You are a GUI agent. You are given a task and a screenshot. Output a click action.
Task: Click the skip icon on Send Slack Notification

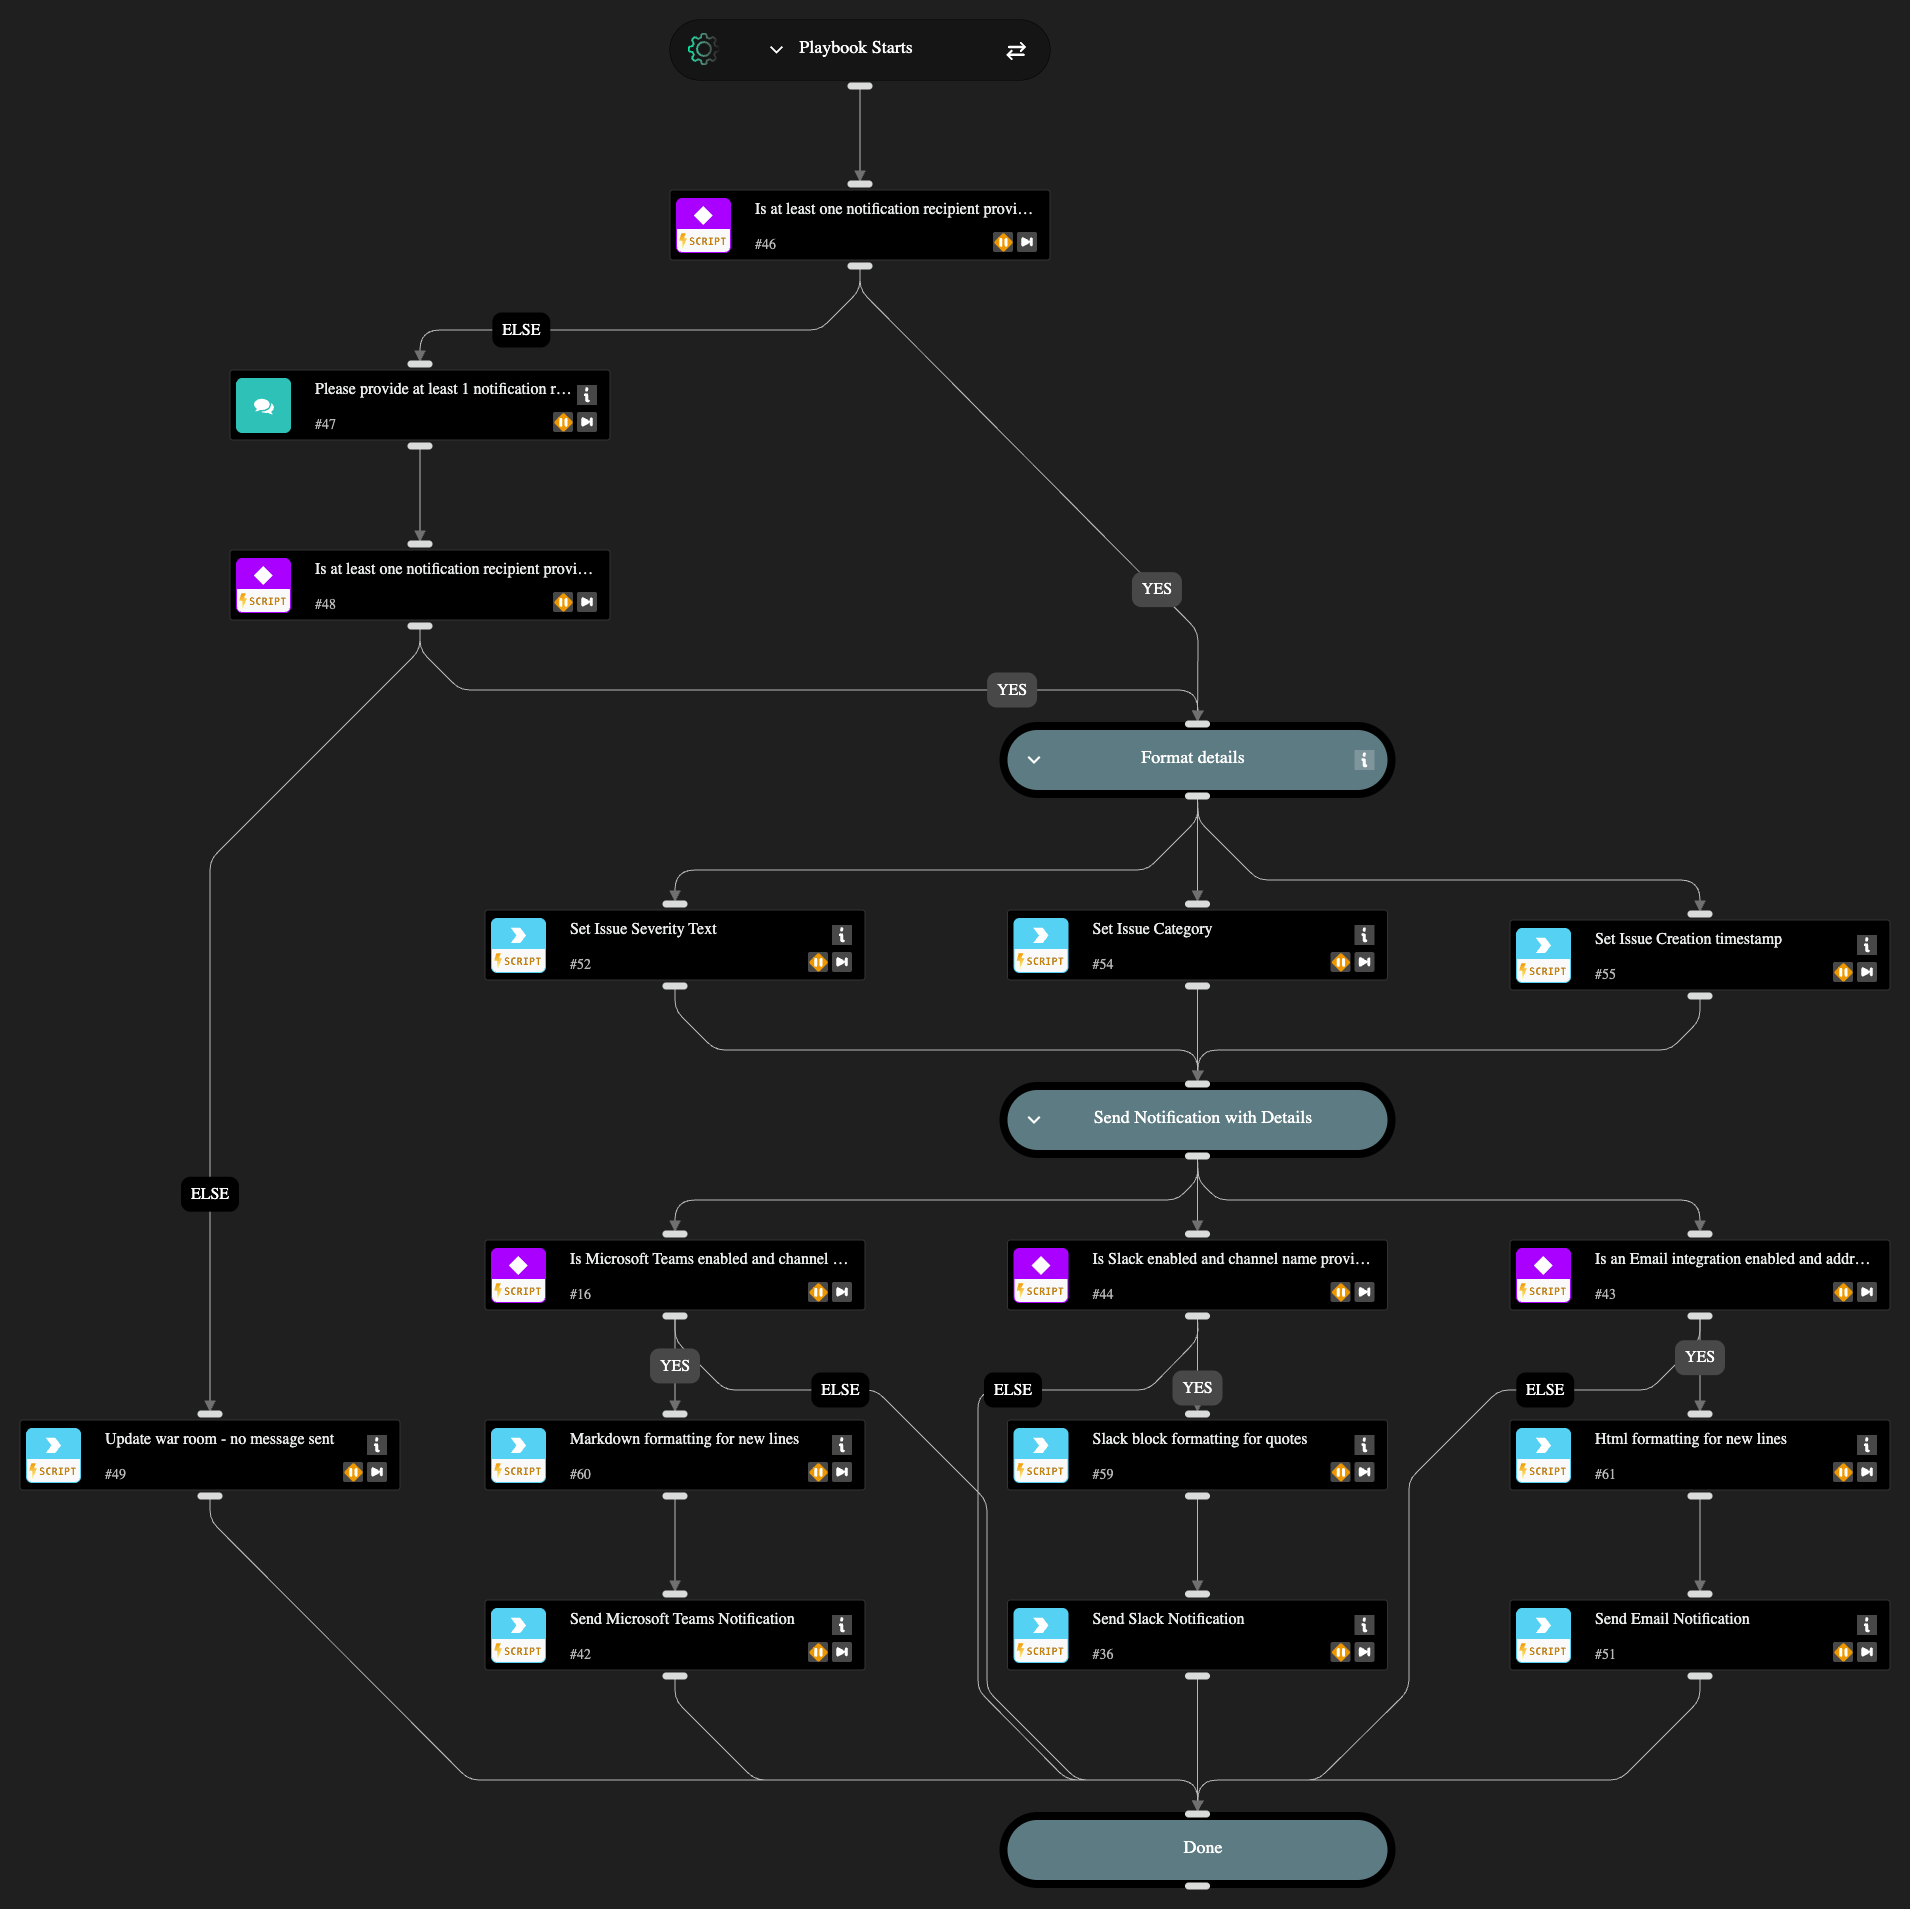pos(1364,1652)
